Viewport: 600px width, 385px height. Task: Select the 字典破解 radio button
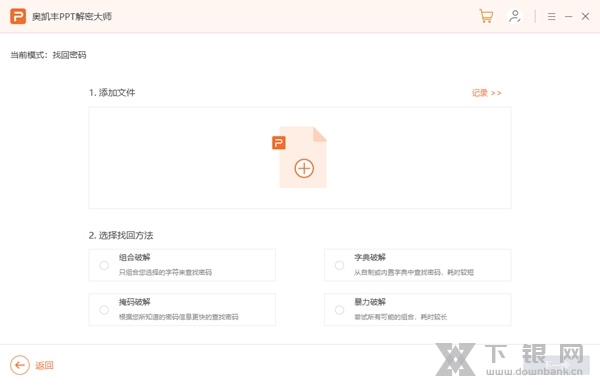(x=339, y=265)
